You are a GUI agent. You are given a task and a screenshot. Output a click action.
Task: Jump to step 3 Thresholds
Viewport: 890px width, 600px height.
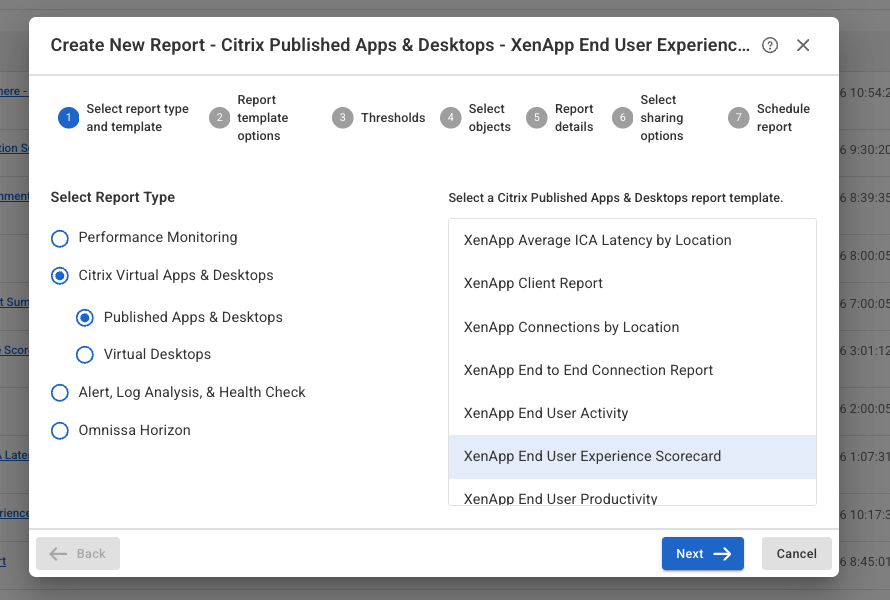379,118
